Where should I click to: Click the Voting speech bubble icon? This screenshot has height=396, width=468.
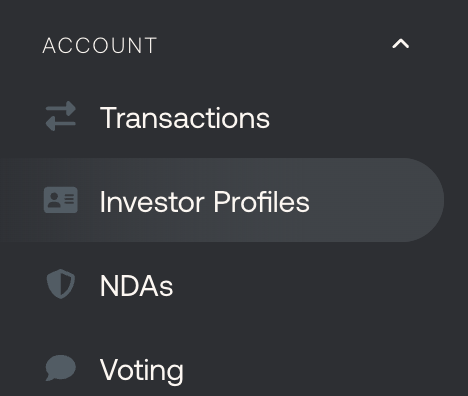[x=61, y=368]
